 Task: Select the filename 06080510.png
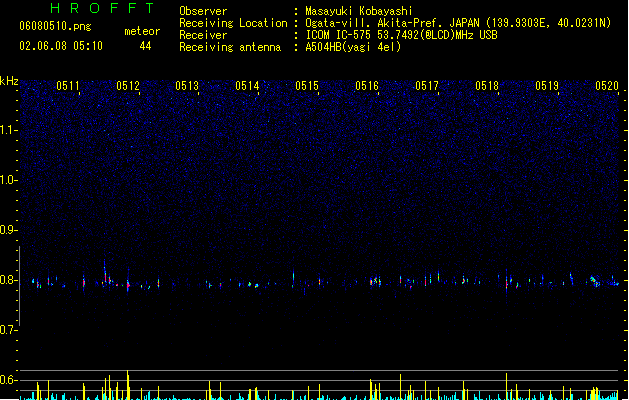point(55,26)
